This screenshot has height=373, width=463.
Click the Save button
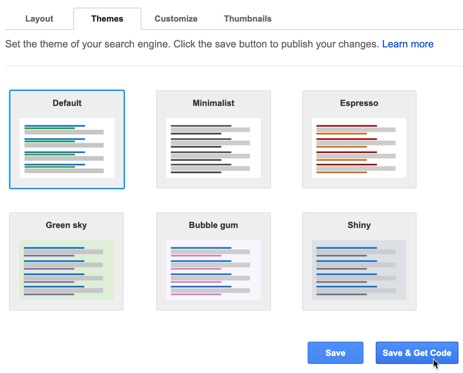tap(335, 353)
